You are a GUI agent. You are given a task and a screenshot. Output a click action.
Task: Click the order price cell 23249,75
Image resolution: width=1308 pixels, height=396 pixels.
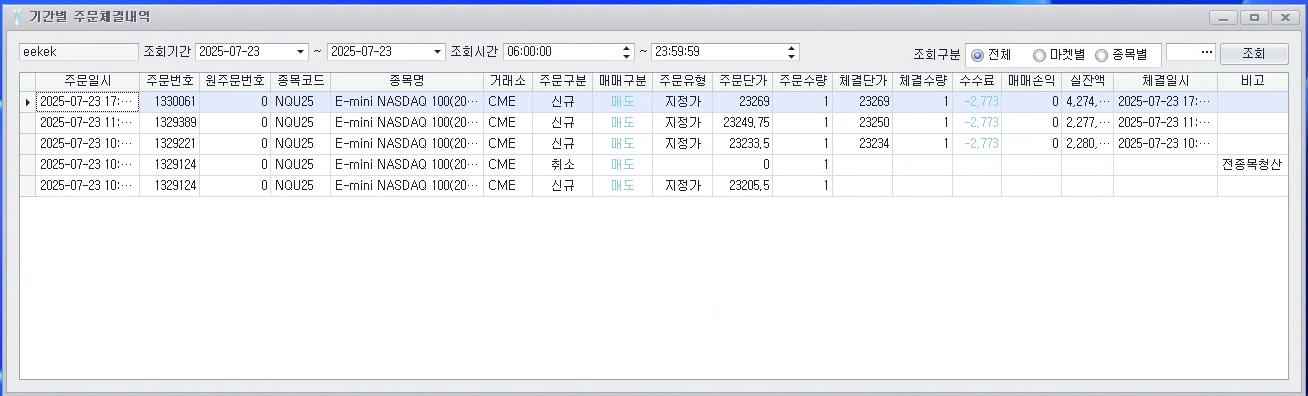point(742,123)
